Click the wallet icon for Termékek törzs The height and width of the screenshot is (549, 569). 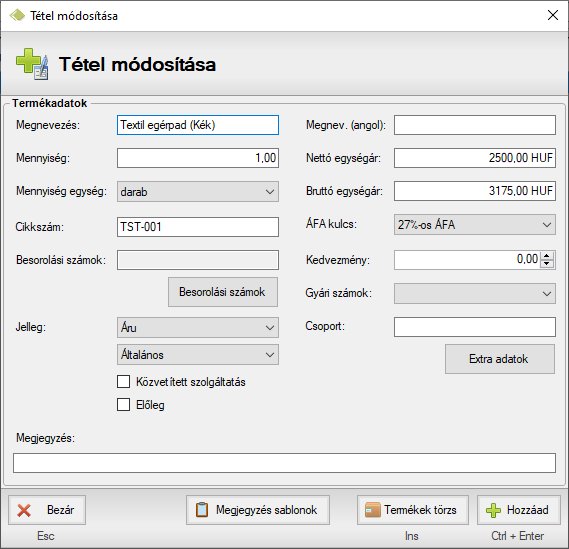373,510
